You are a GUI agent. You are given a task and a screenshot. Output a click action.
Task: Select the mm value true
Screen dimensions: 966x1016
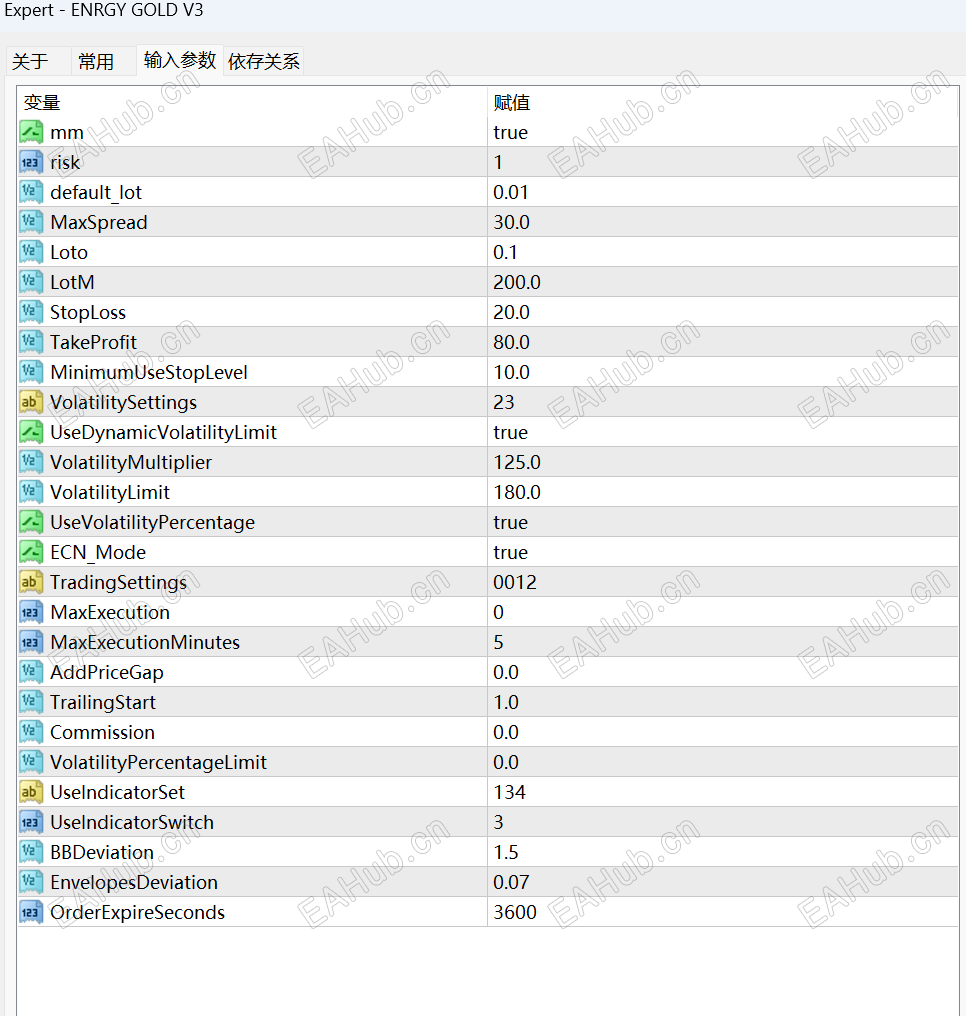[x=511, y=132]
